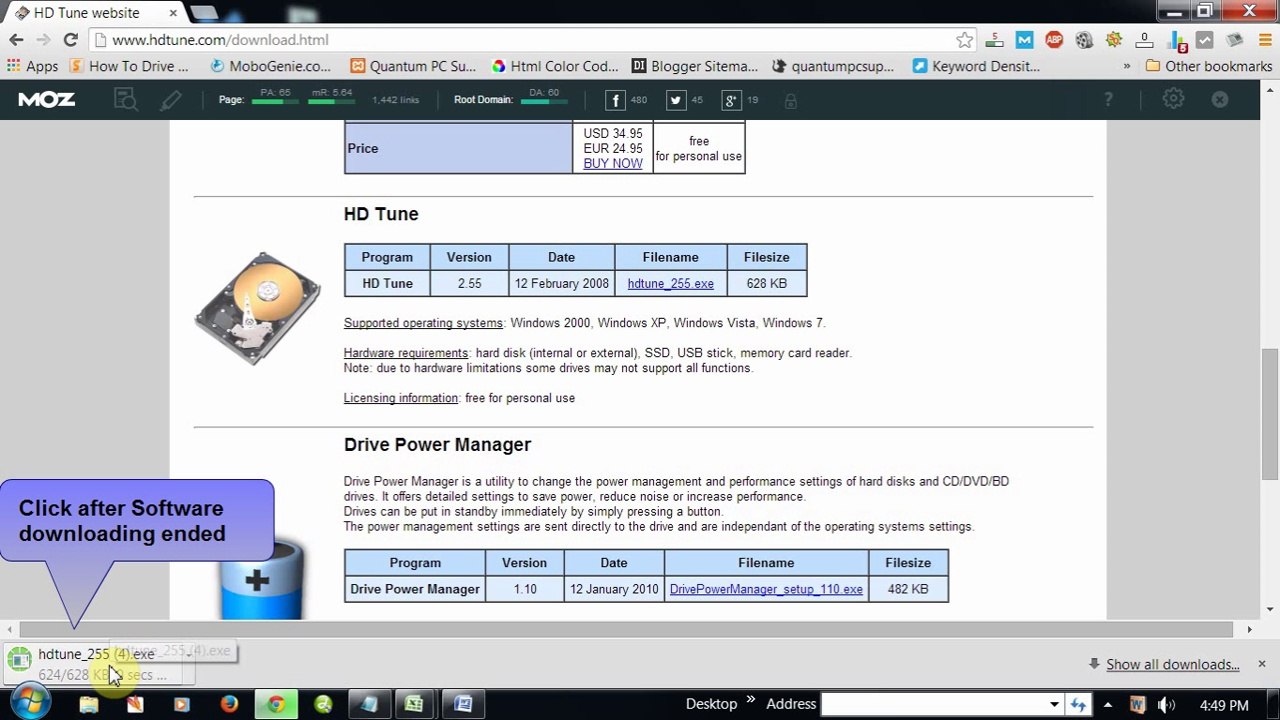Image resolution: width=1280 pixels, height=720 pixels.
Task: Click the Twitter share count icon
Action: tap(676, 100)
